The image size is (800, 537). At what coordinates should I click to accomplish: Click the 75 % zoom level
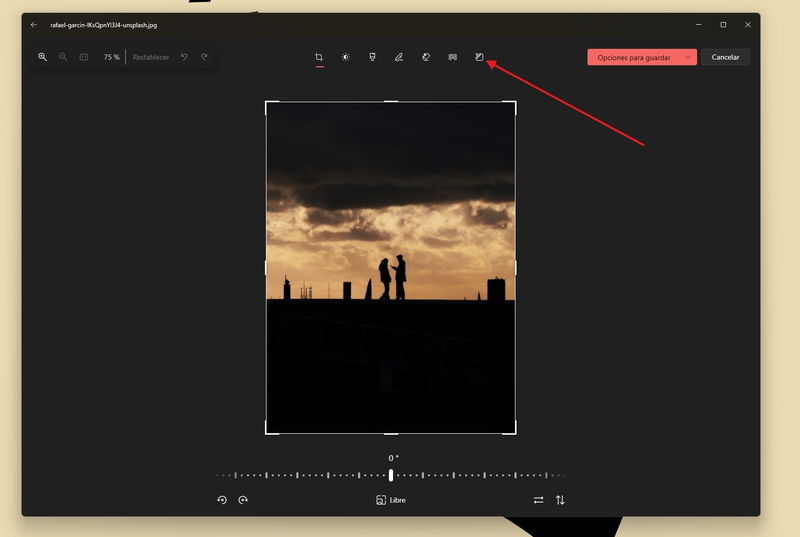pyautogui.click(x=110, y=57)
